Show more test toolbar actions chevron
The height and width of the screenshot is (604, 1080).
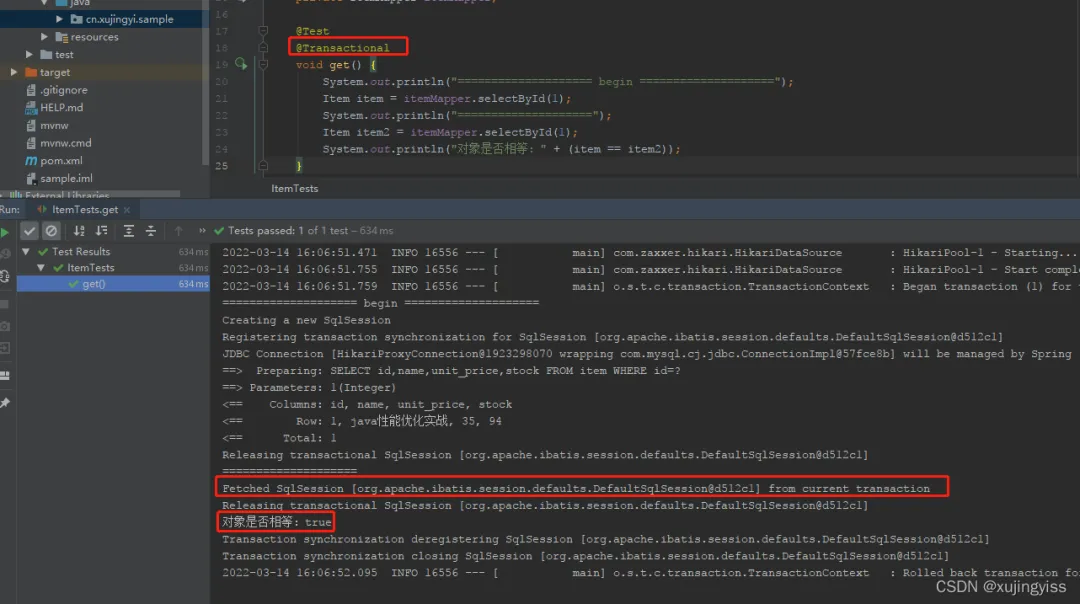202,231
